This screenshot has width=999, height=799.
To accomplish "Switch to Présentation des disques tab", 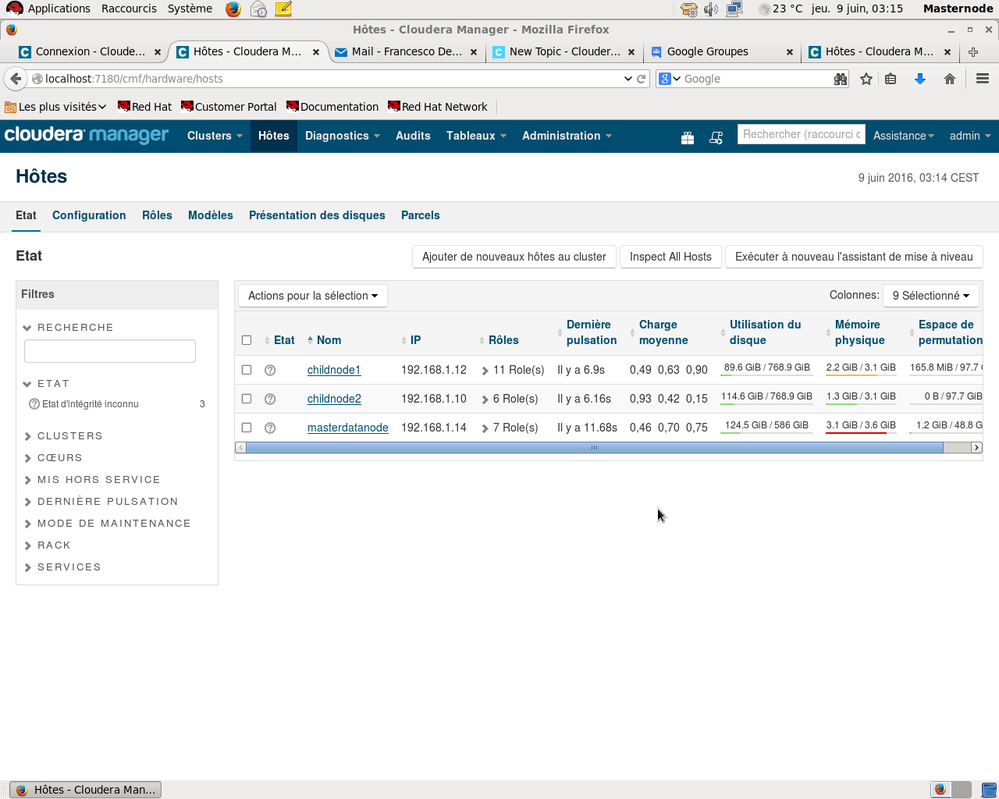I will point(317,215).
